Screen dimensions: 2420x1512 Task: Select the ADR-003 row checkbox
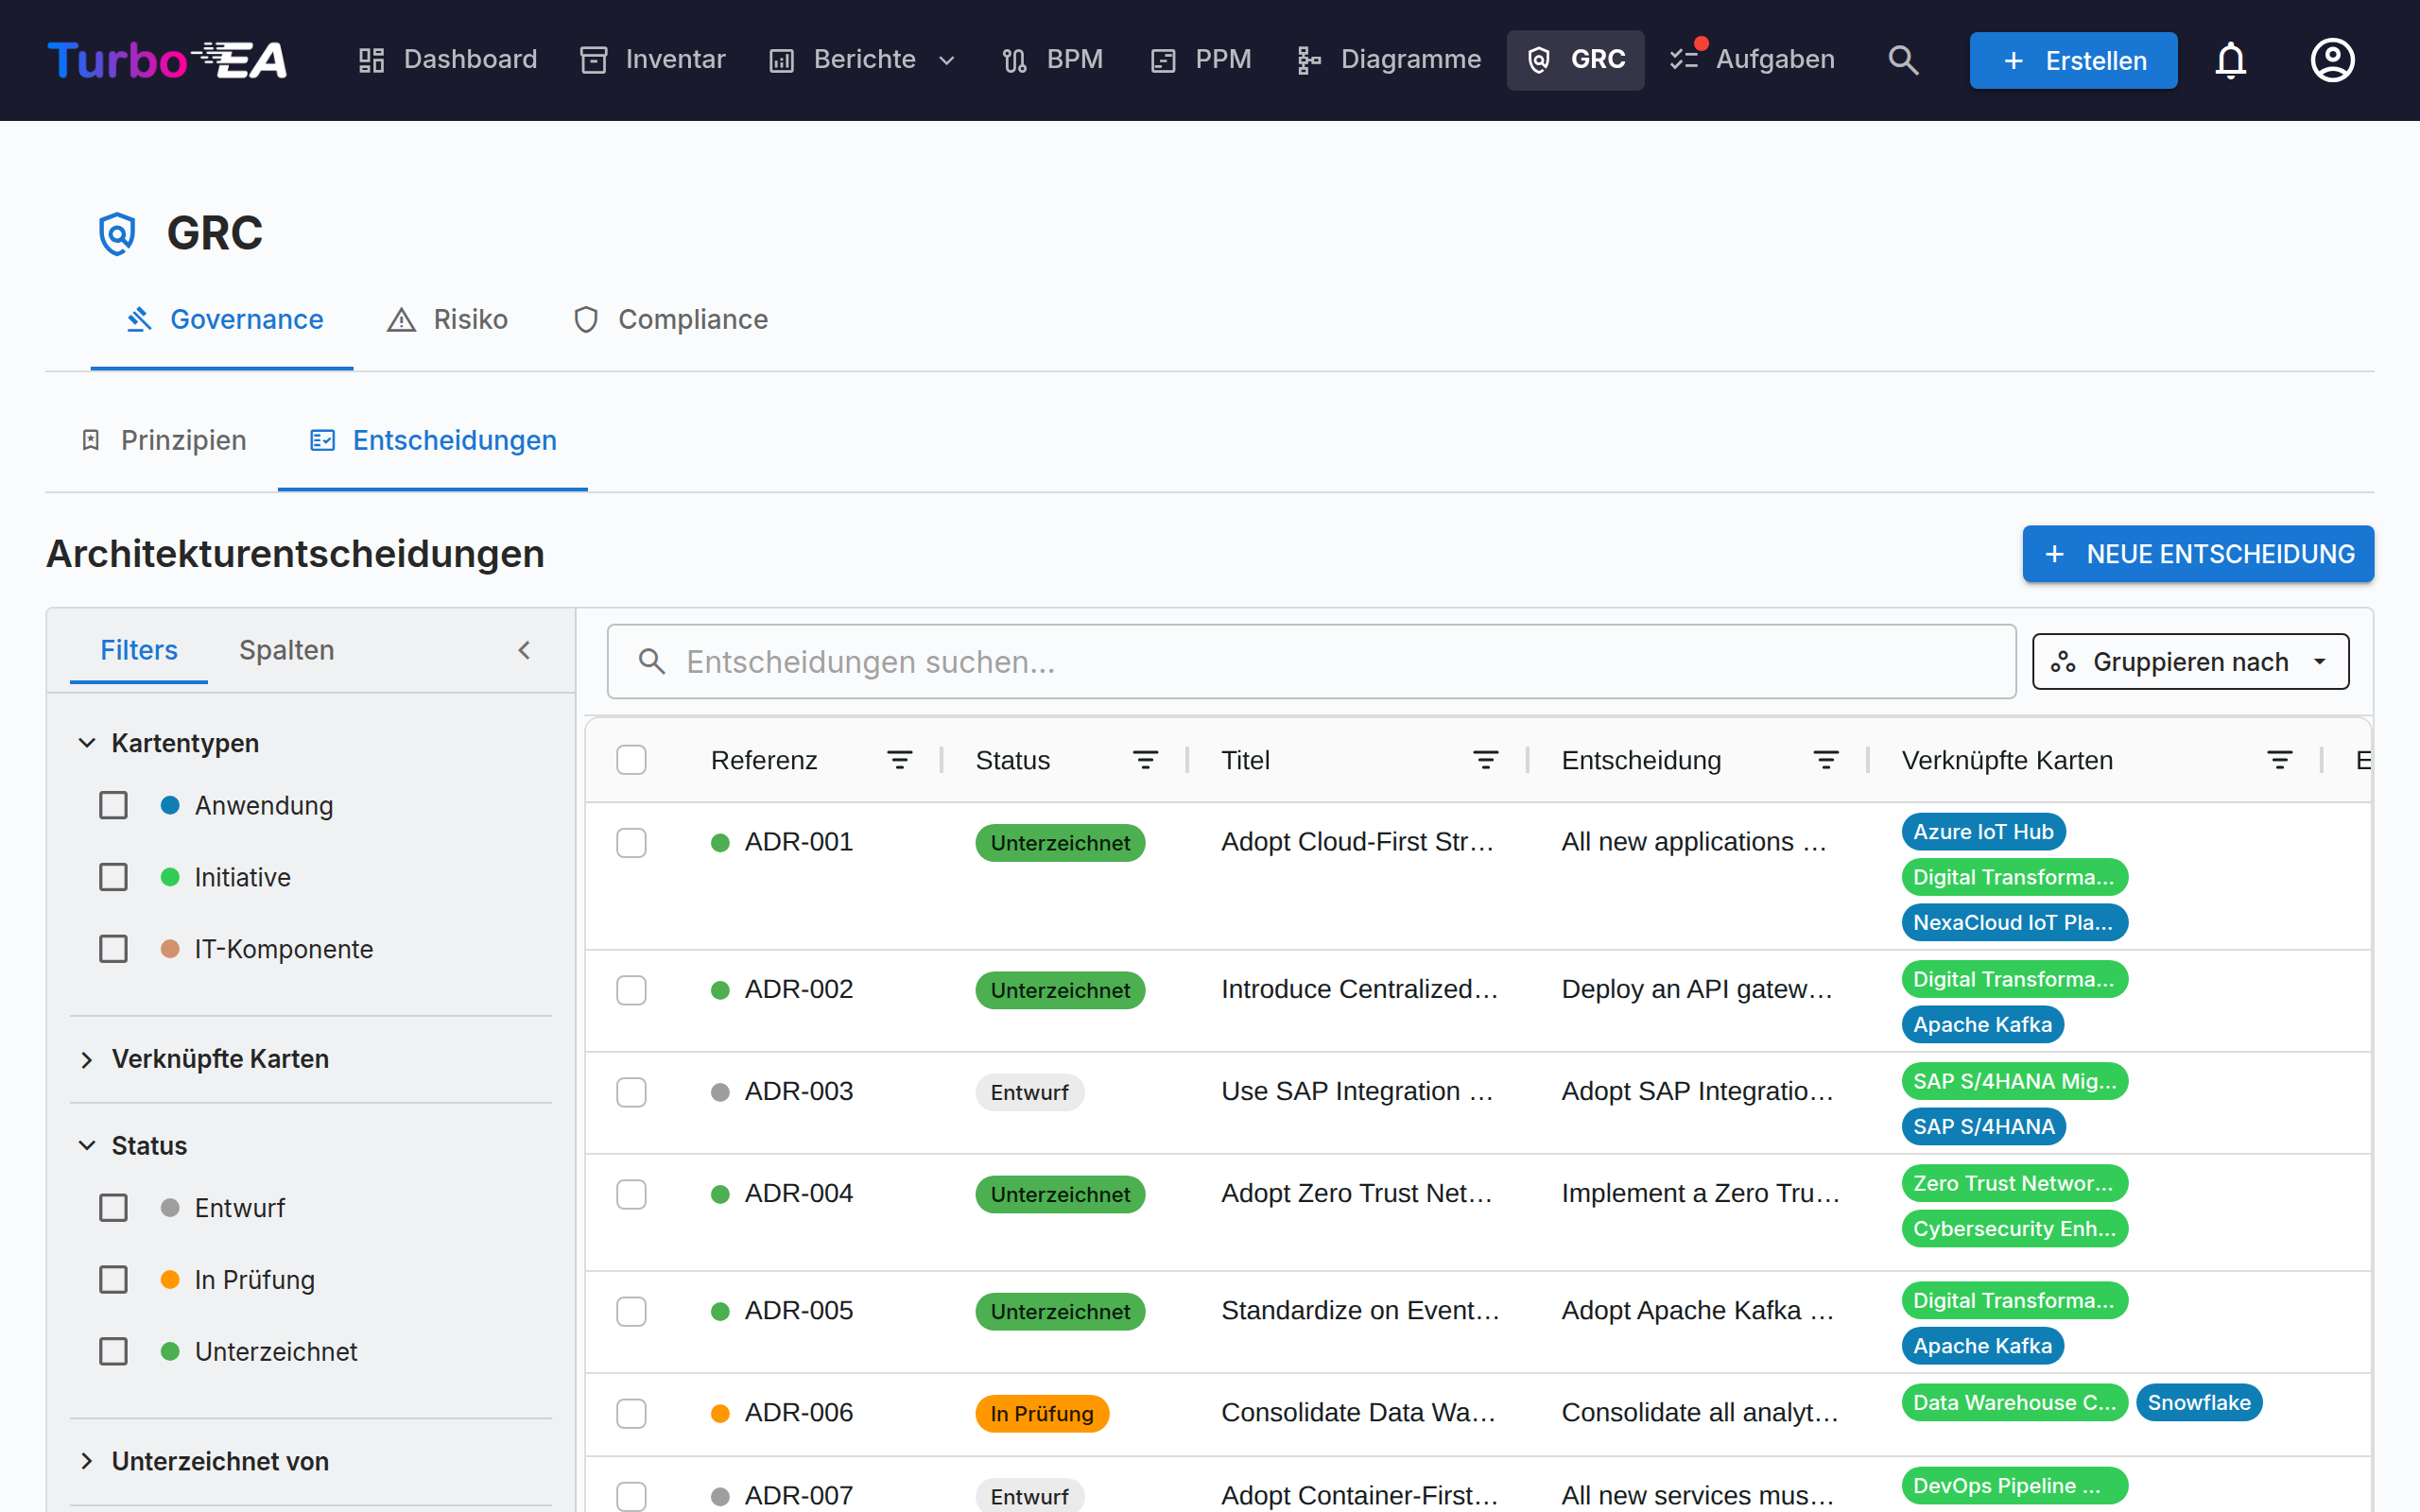(631, 1091)
